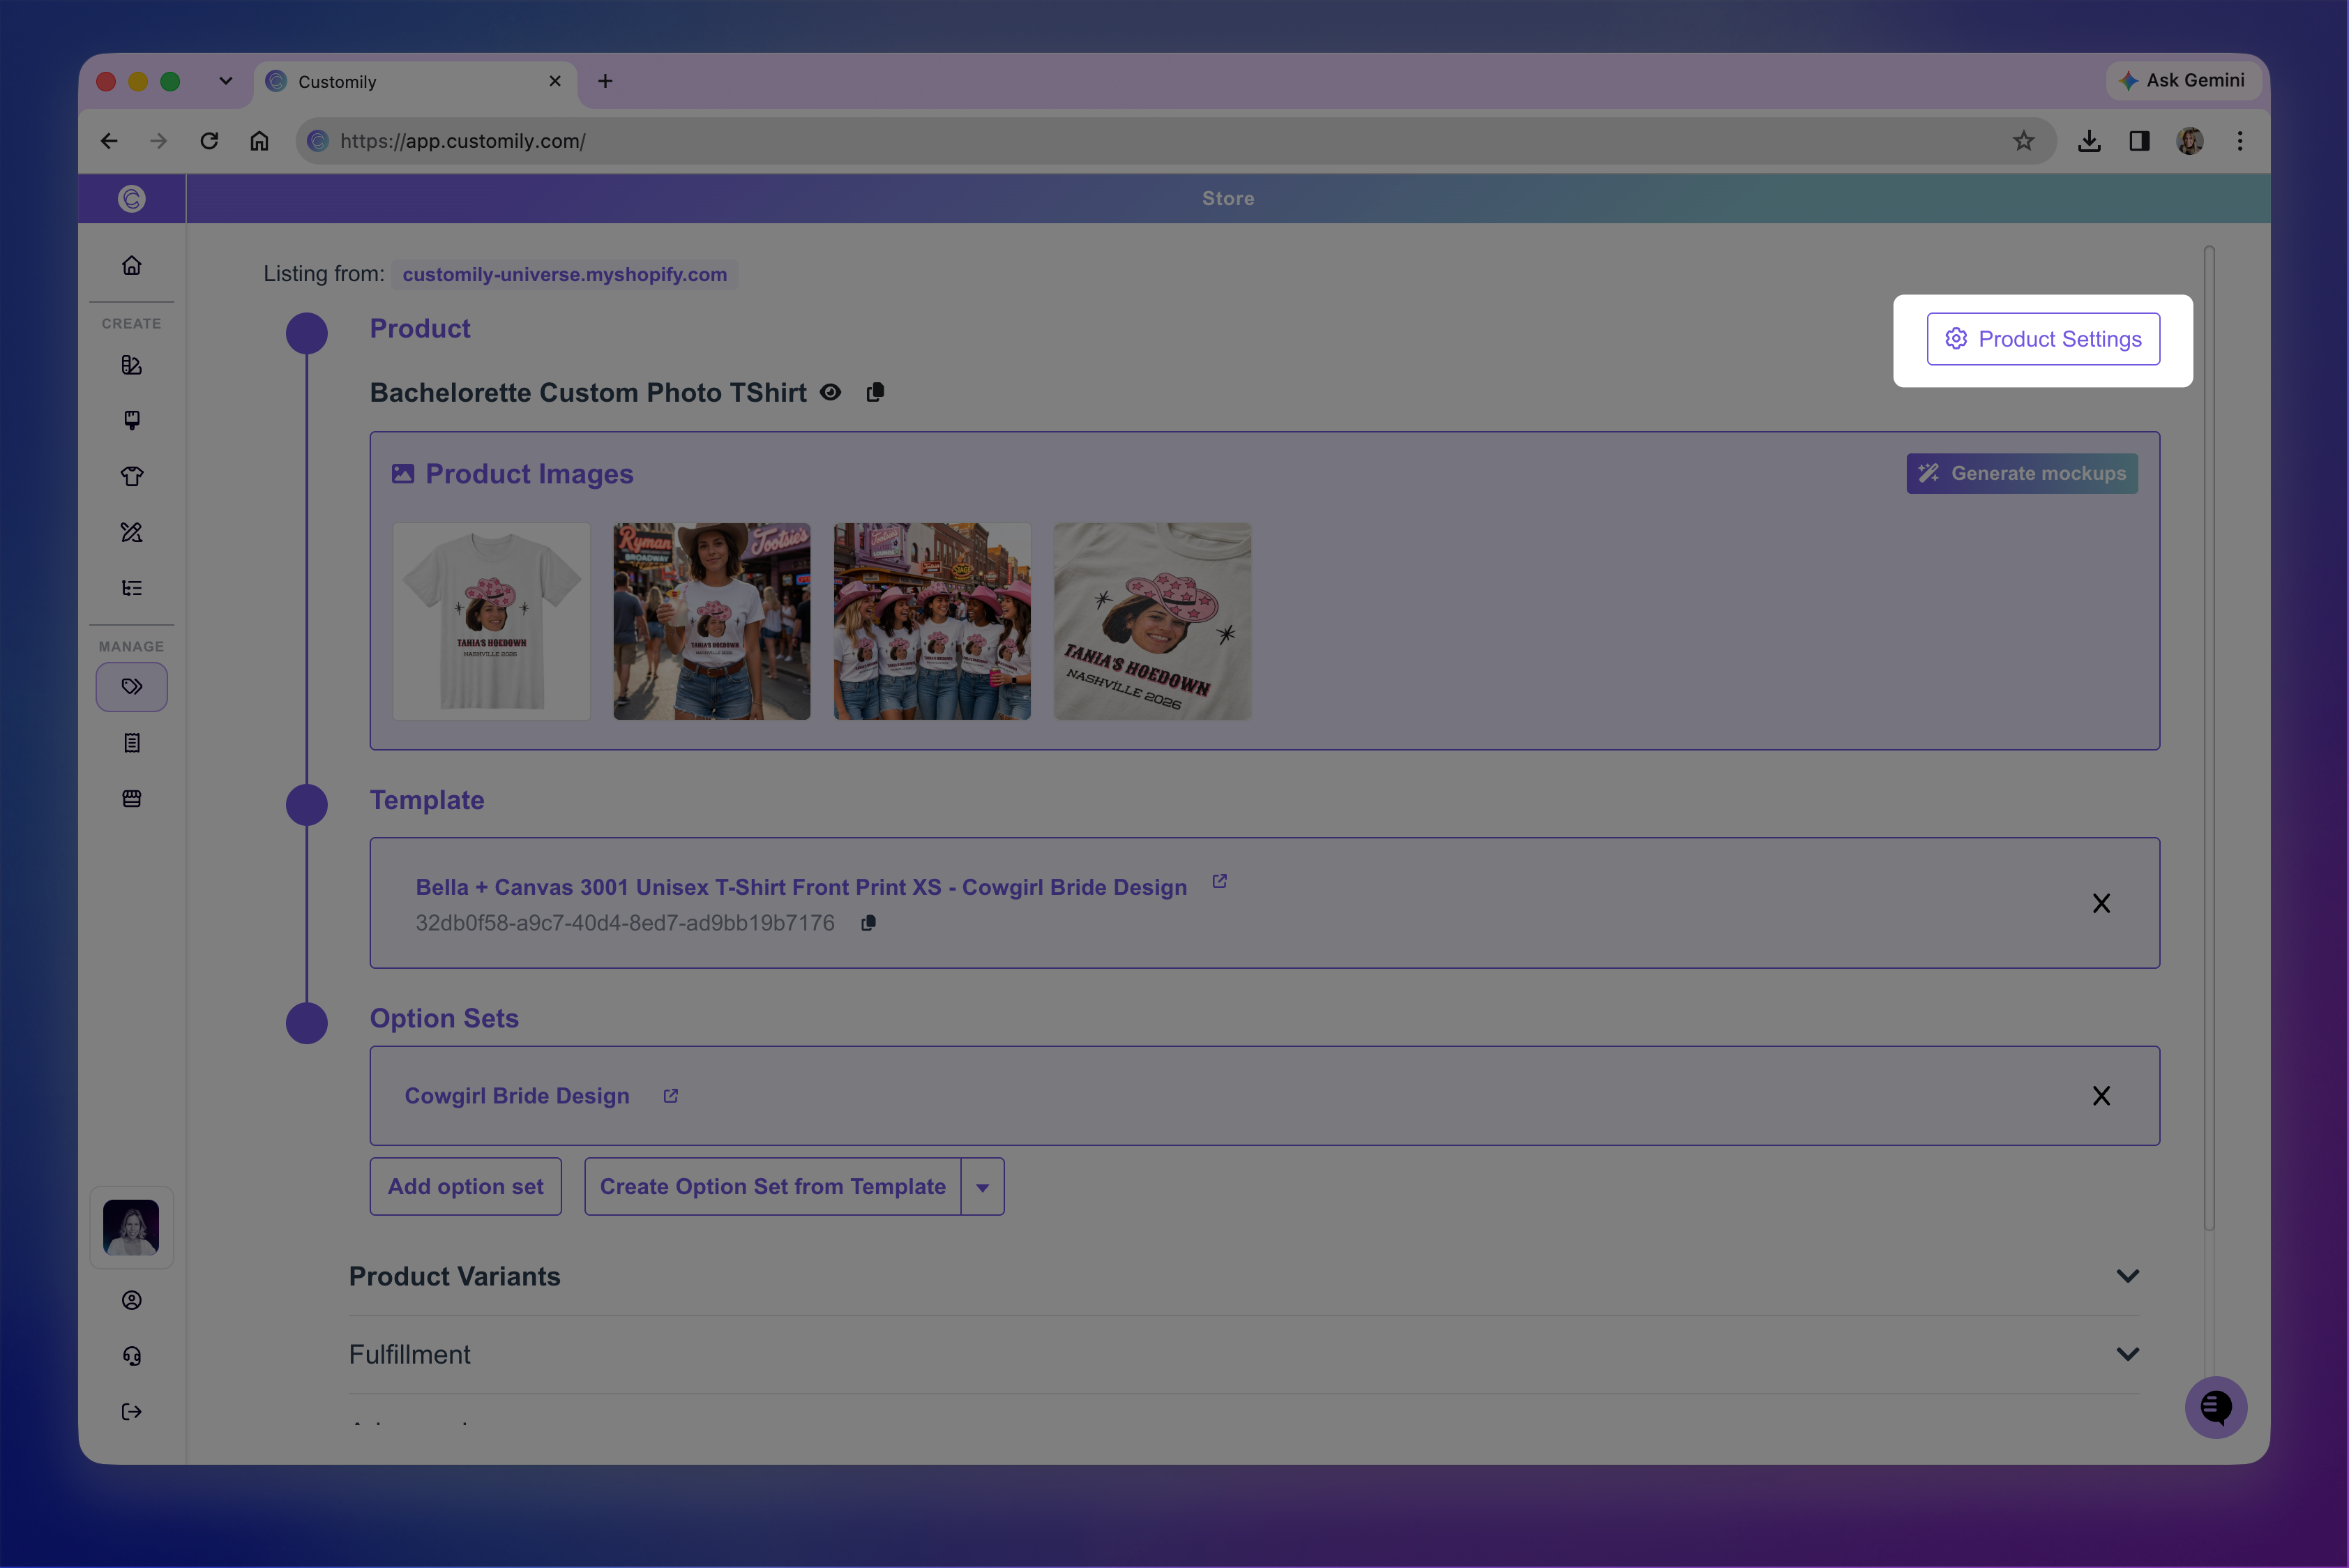Open the browser tab list chevron
This screenshot has width=2349, height=1568.
click(x=226, y=81)
